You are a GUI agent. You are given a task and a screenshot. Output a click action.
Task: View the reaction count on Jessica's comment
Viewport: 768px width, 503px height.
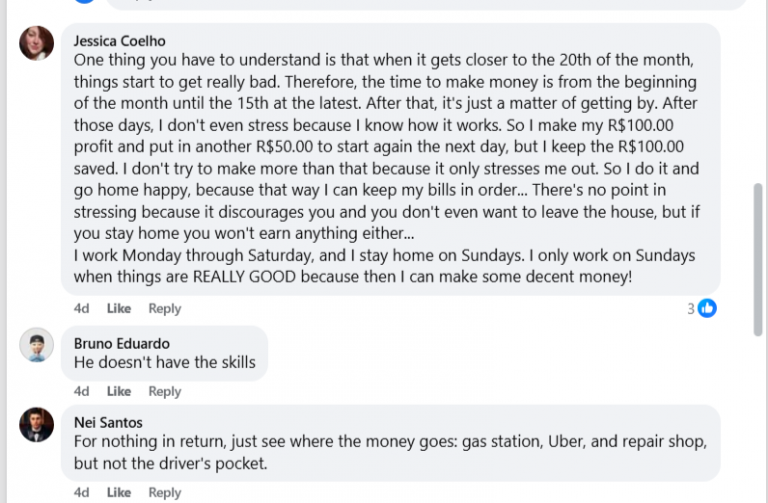point(690,309)
